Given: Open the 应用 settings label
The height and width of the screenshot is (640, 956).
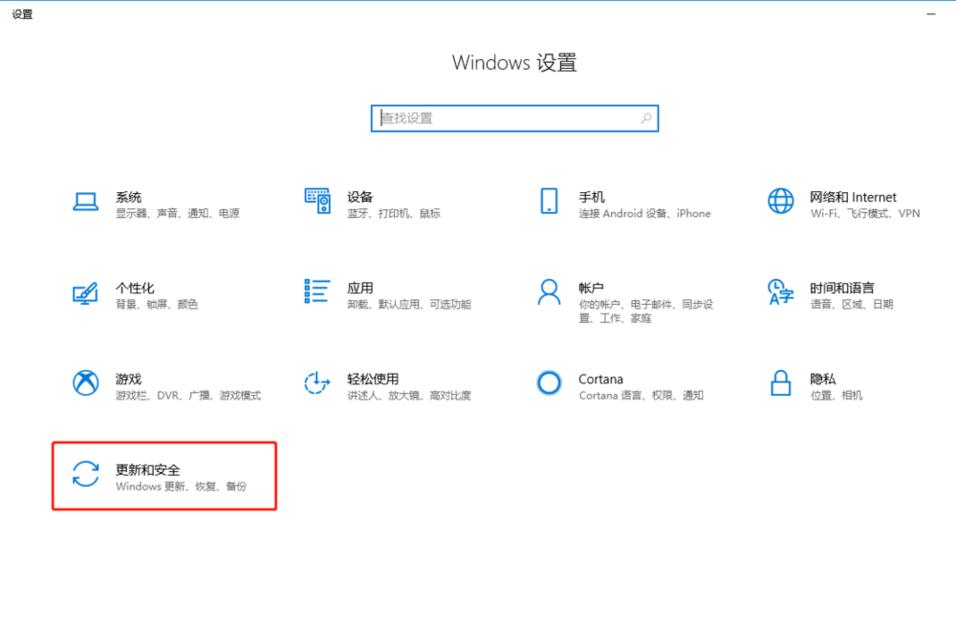Looking at the screenshot, I should pos(360,288).
